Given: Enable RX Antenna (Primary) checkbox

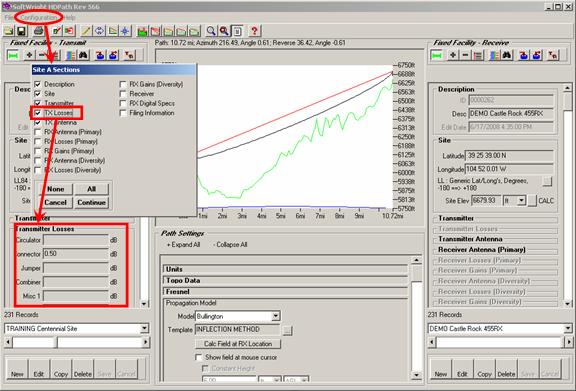Looking at the screenshot, I should click(x=37, y=132).
